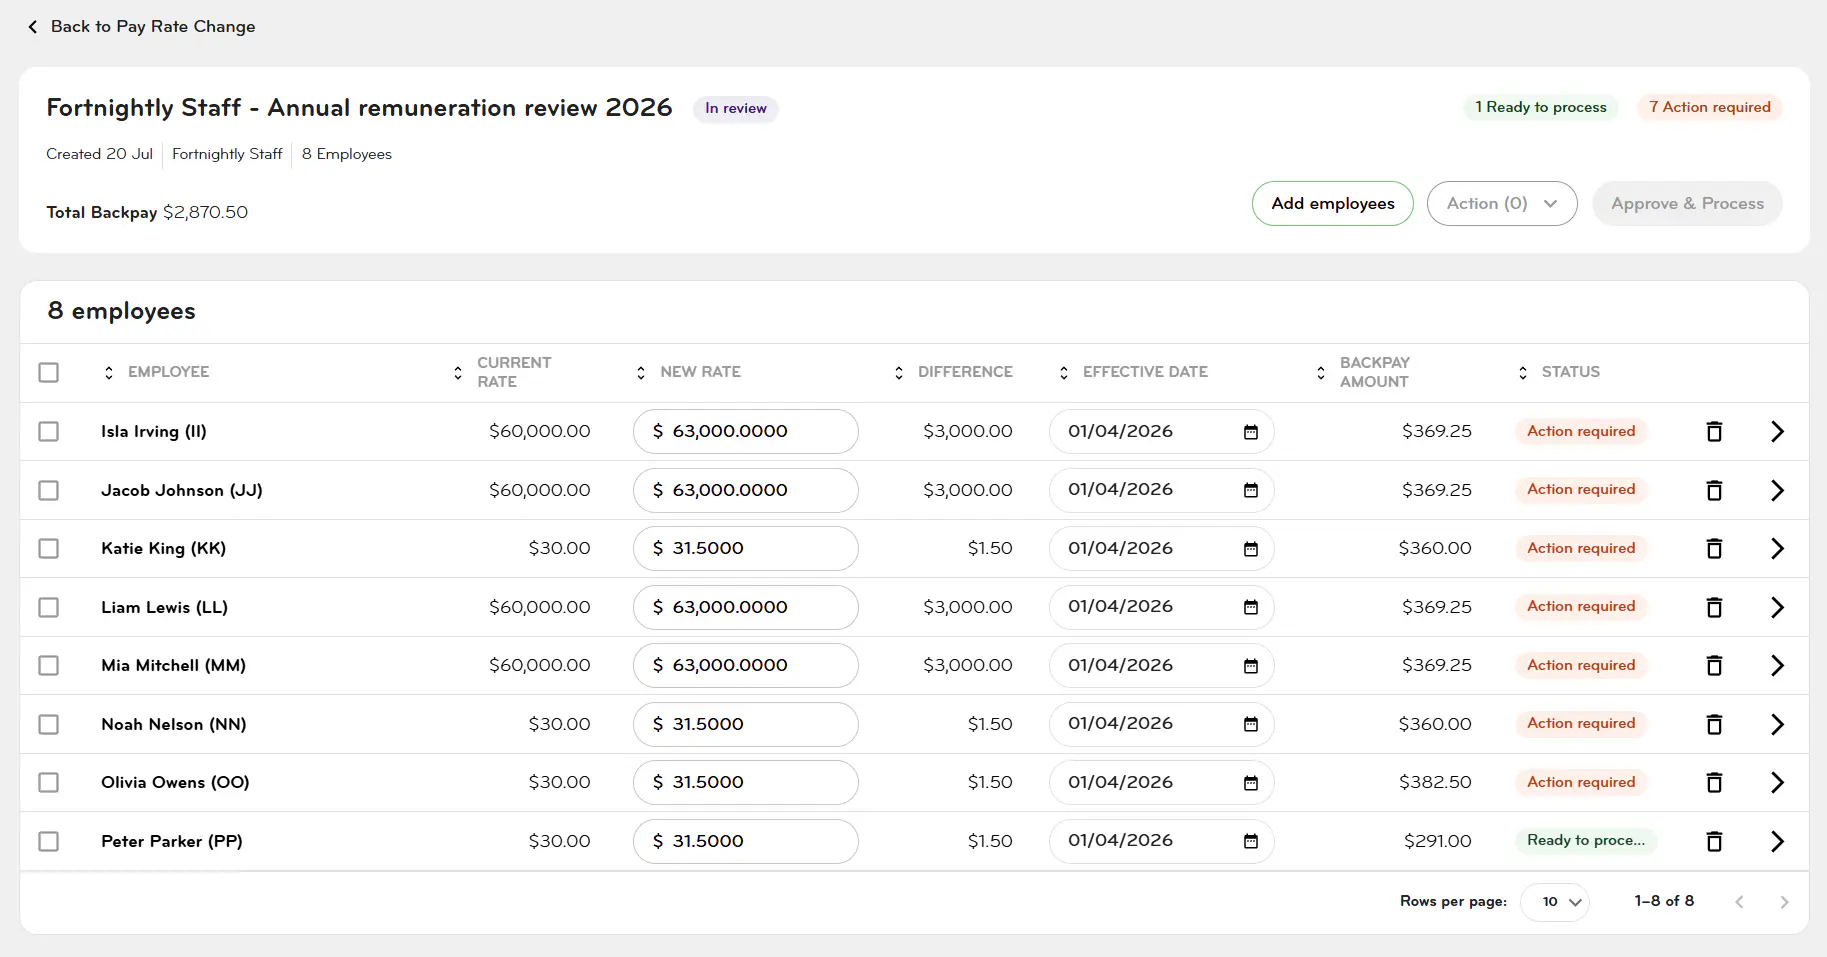1827x957 pixels.
Task: Open calendar picker for Liam Lewis date
Action: [x=1250, y=607]
